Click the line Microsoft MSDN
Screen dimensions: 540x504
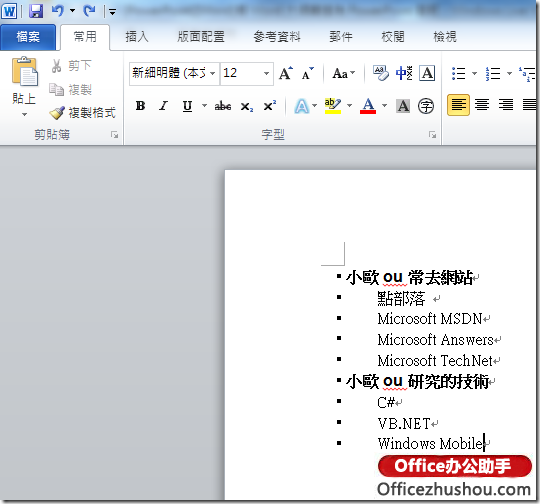[429, 319]
